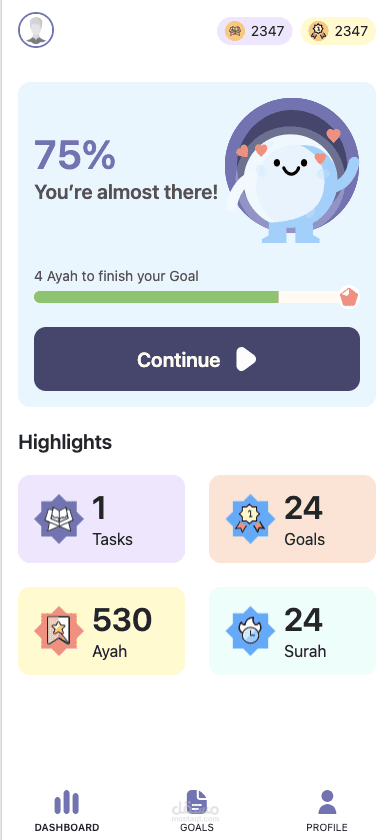The width and height of the screenshot is (392, 840).
Task: Click the 75% progress text
Action: pos(75,155)
